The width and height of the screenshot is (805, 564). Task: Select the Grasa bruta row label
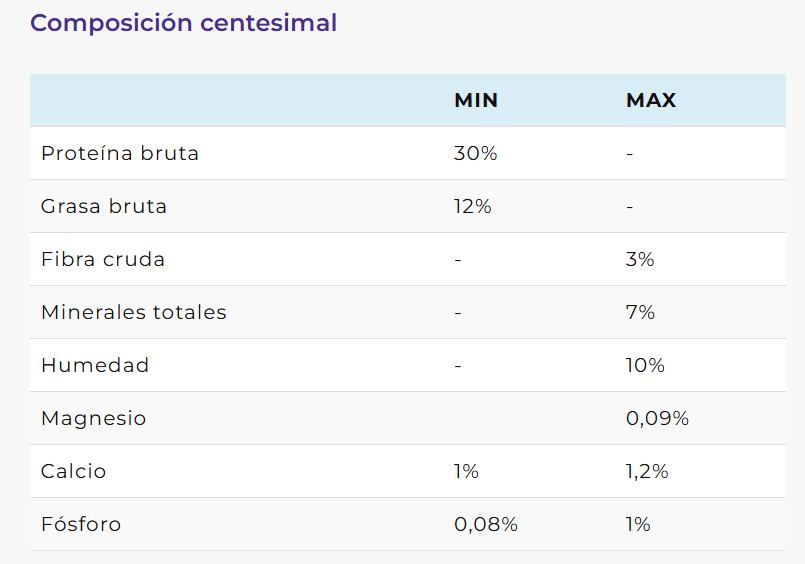point(104,206)
